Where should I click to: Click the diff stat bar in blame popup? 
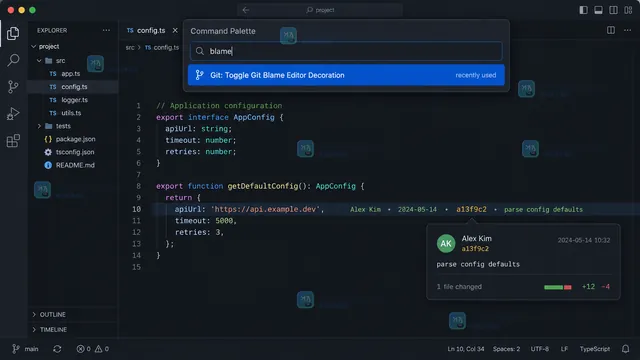pyautogui.click(x=558, y=287)
